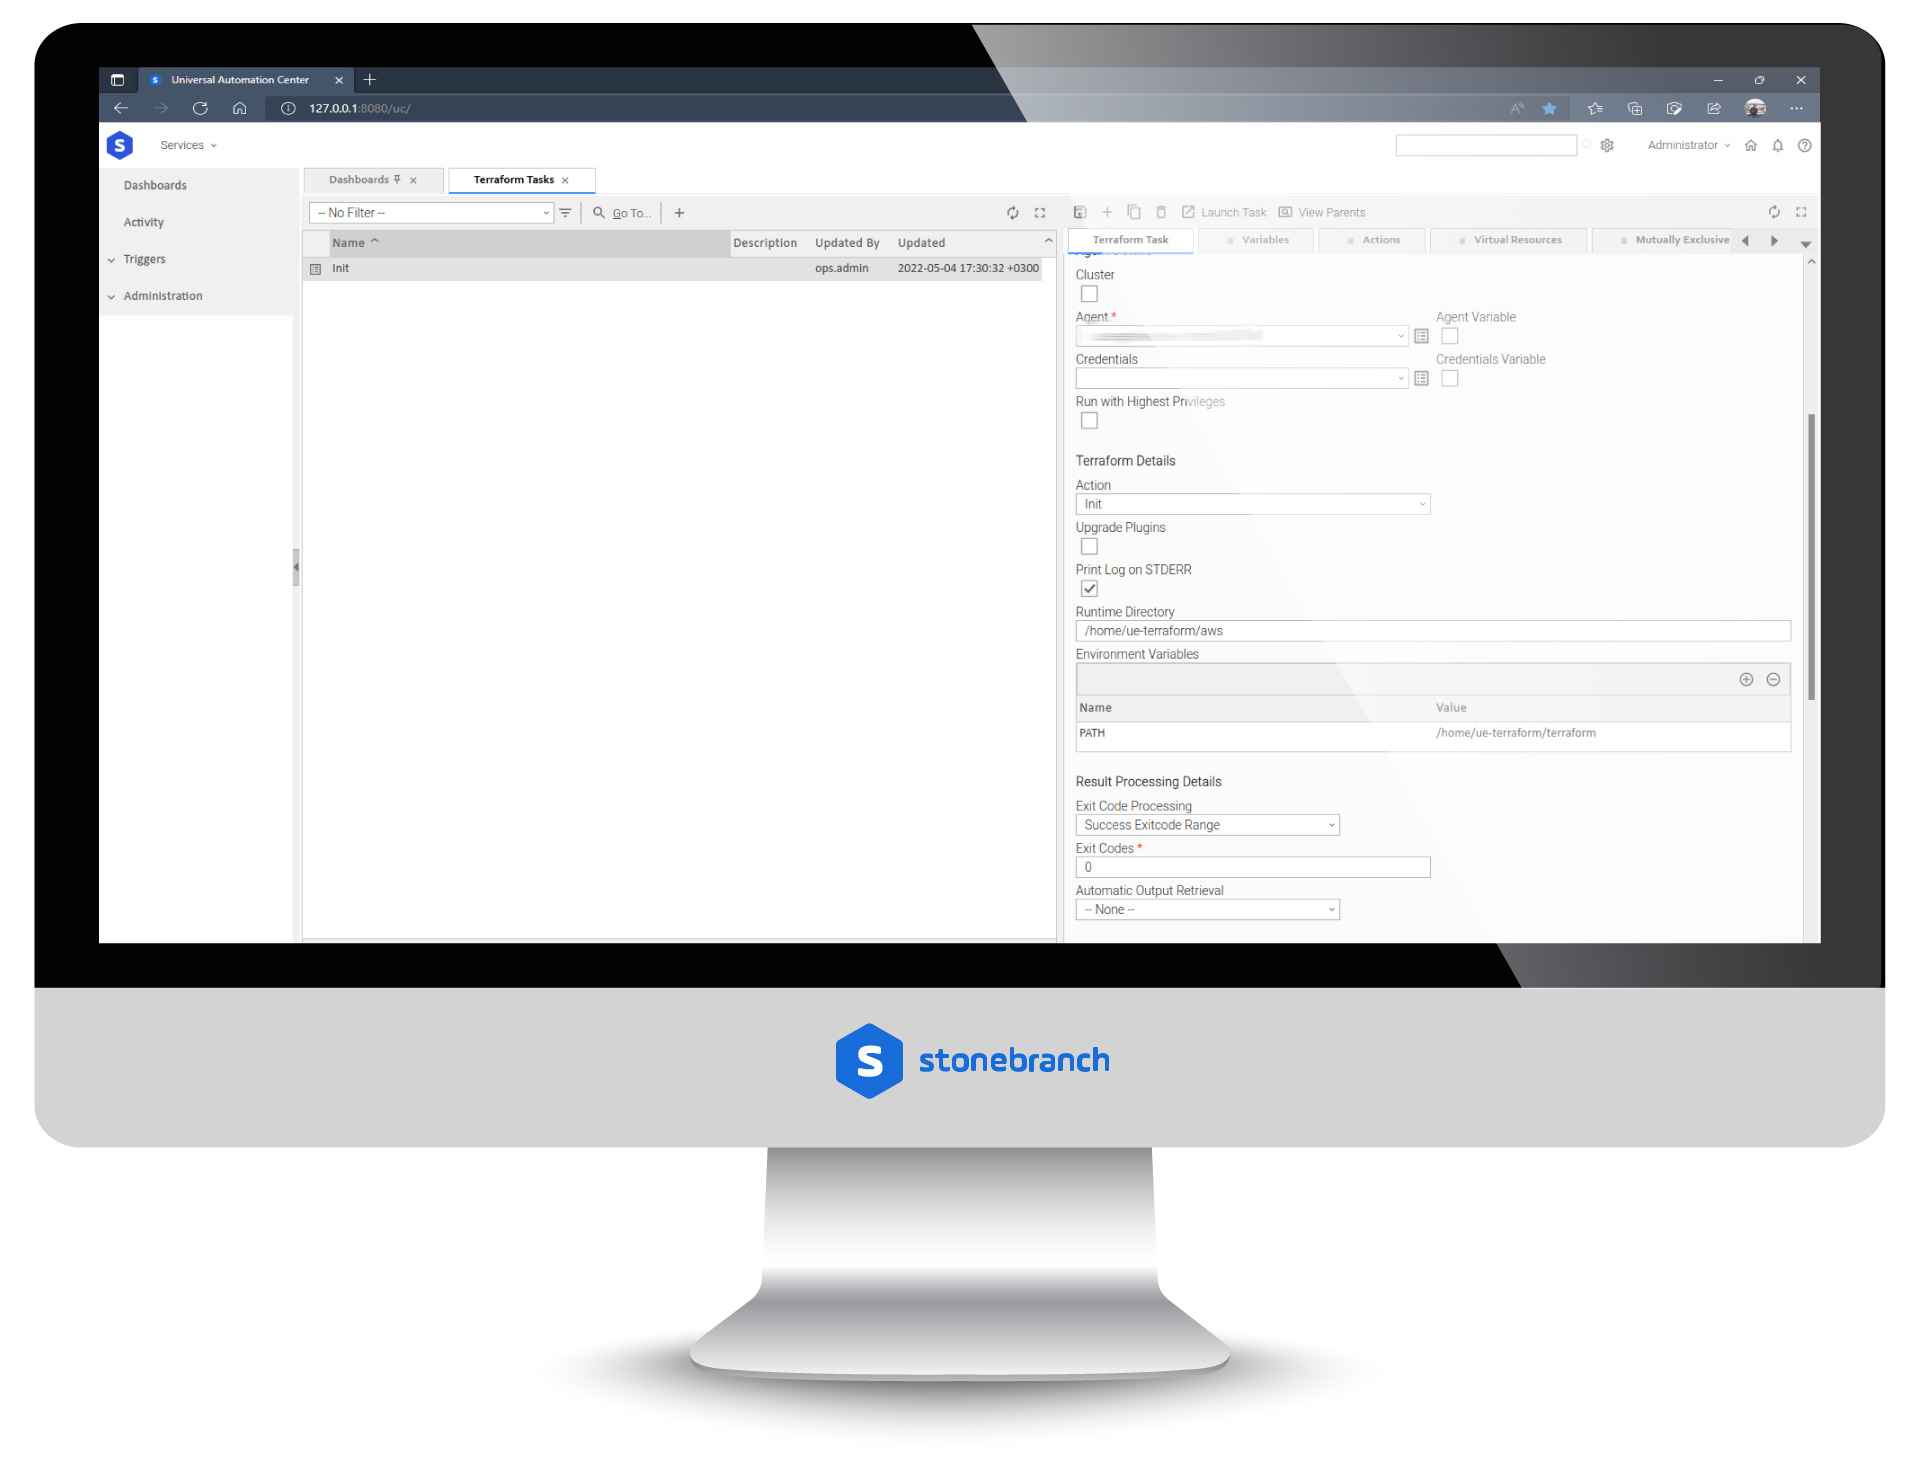Click the Settings gear icon top right
Screen dimensions: 1920x1475
coord(1607,144)
